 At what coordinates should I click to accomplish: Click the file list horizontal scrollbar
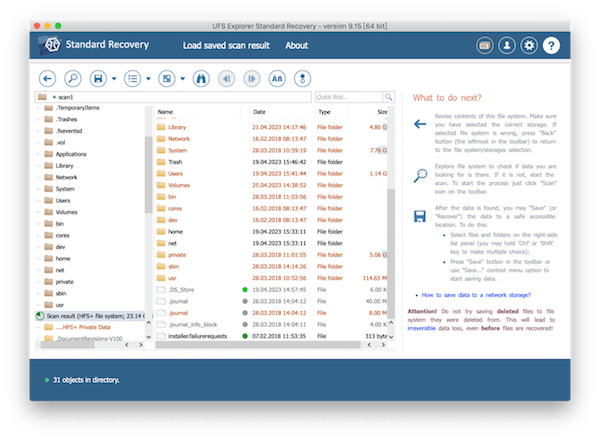tap(258, 345)
